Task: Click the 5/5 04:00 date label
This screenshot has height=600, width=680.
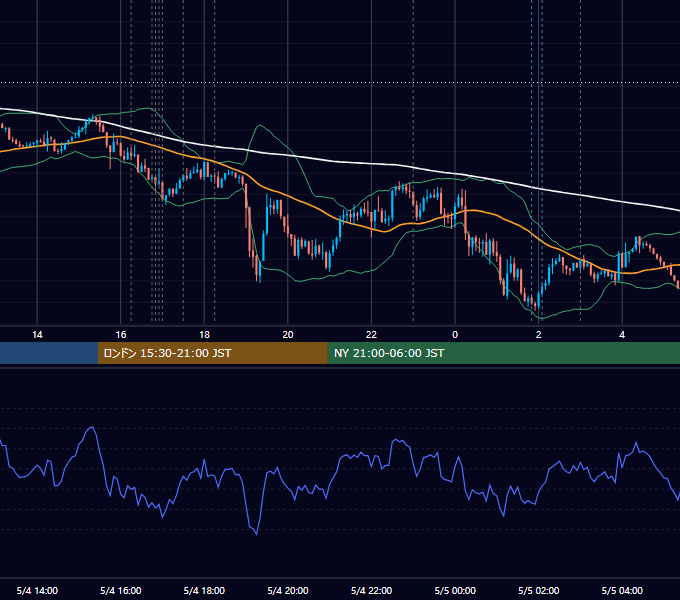Action: [x=622, y=590]
